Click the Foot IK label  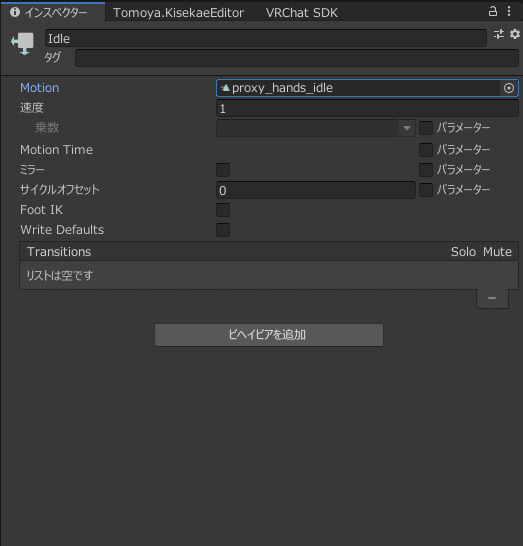pyautogui.click(x=41, y=210)
